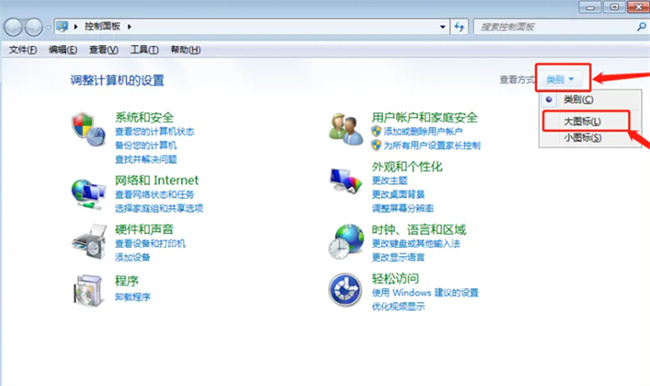Image resolution: width=650 pixels, height=386 pixels.
Task: Open the 查看(V) menu
Action: click(x=104, y=50)
